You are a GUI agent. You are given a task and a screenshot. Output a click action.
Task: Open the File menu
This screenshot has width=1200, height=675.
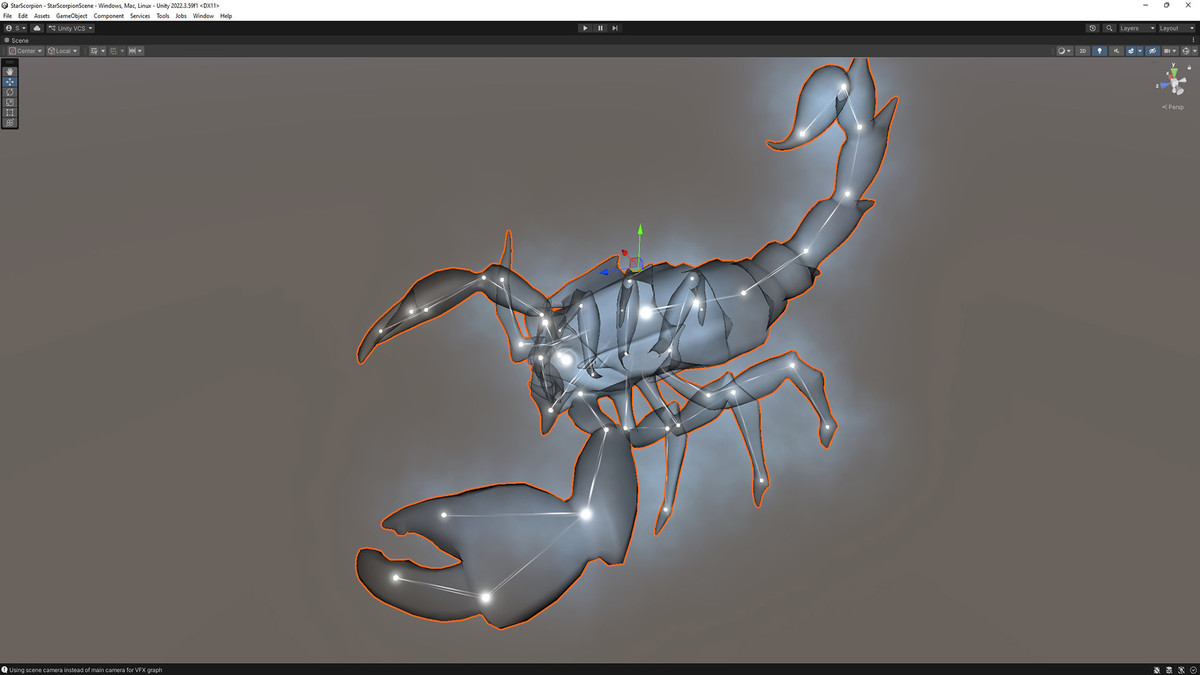7,16
